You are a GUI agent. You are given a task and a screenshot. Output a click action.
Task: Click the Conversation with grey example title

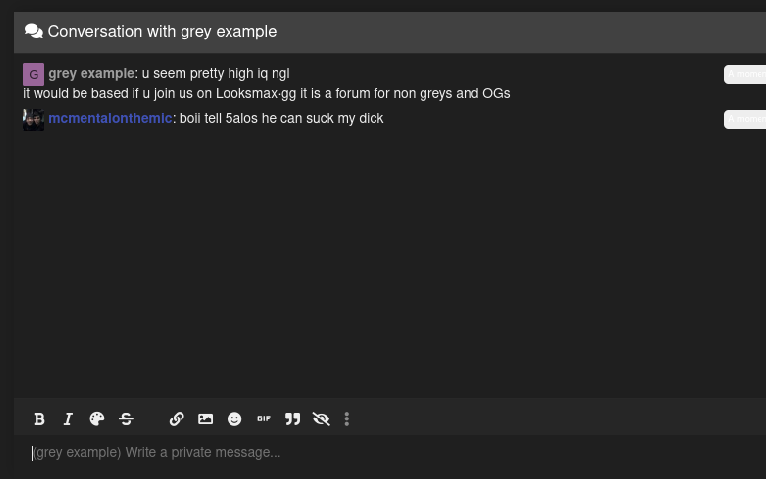(x=162, y=32)
